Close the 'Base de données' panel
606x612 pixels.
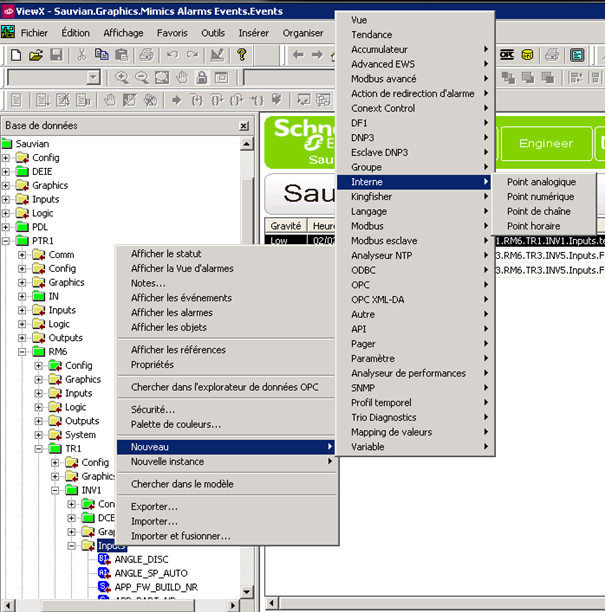243,126
